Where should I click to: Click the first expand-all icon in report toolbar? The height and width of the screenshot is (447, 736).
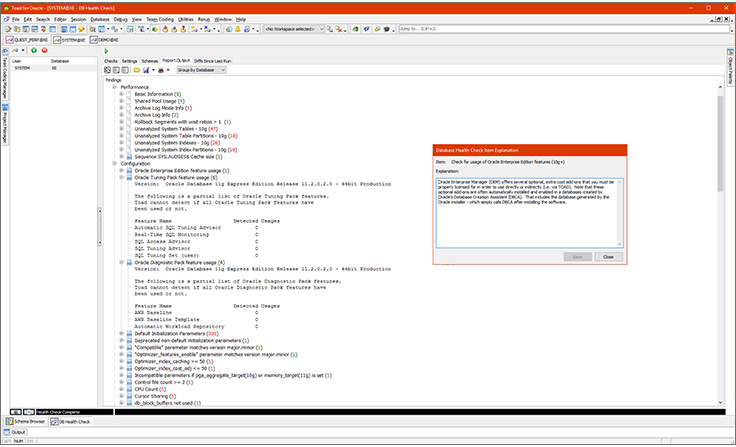(x=107, y=70)
